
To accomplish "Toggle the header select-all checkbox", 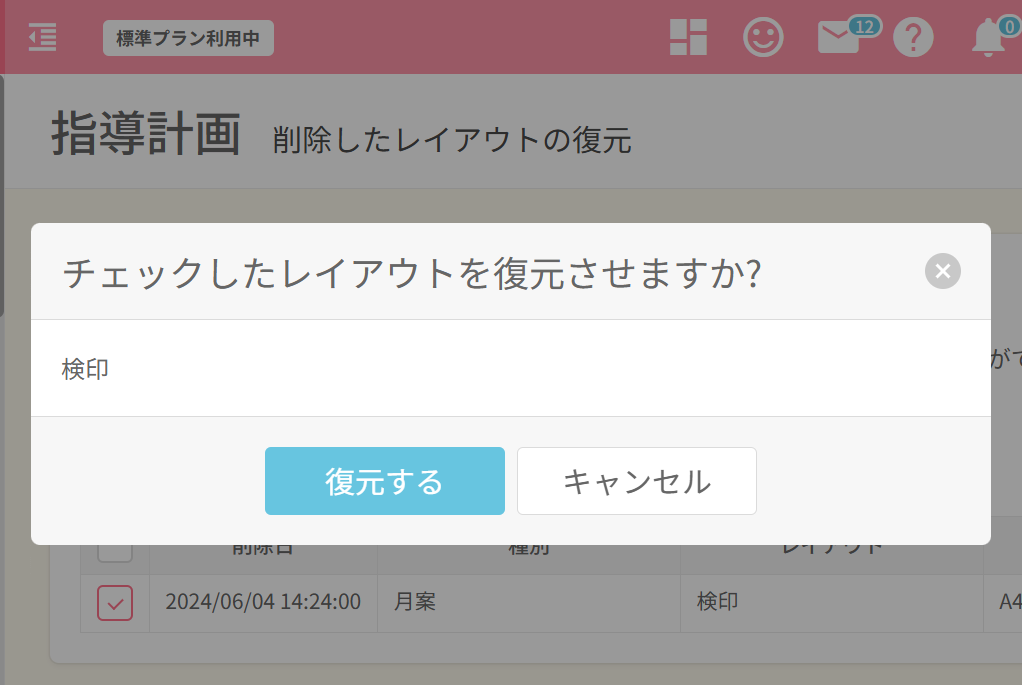I will pyautogui.click(x=115, y=551).
